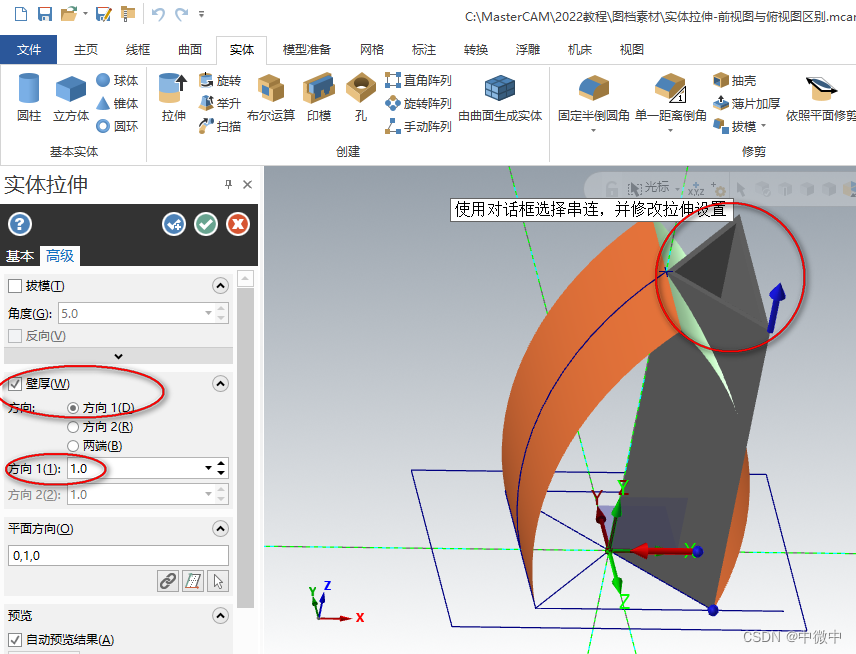Click the 拉伸 extrude tool
The width and height of the screenshot is (856, 654).
click(174, 97)
